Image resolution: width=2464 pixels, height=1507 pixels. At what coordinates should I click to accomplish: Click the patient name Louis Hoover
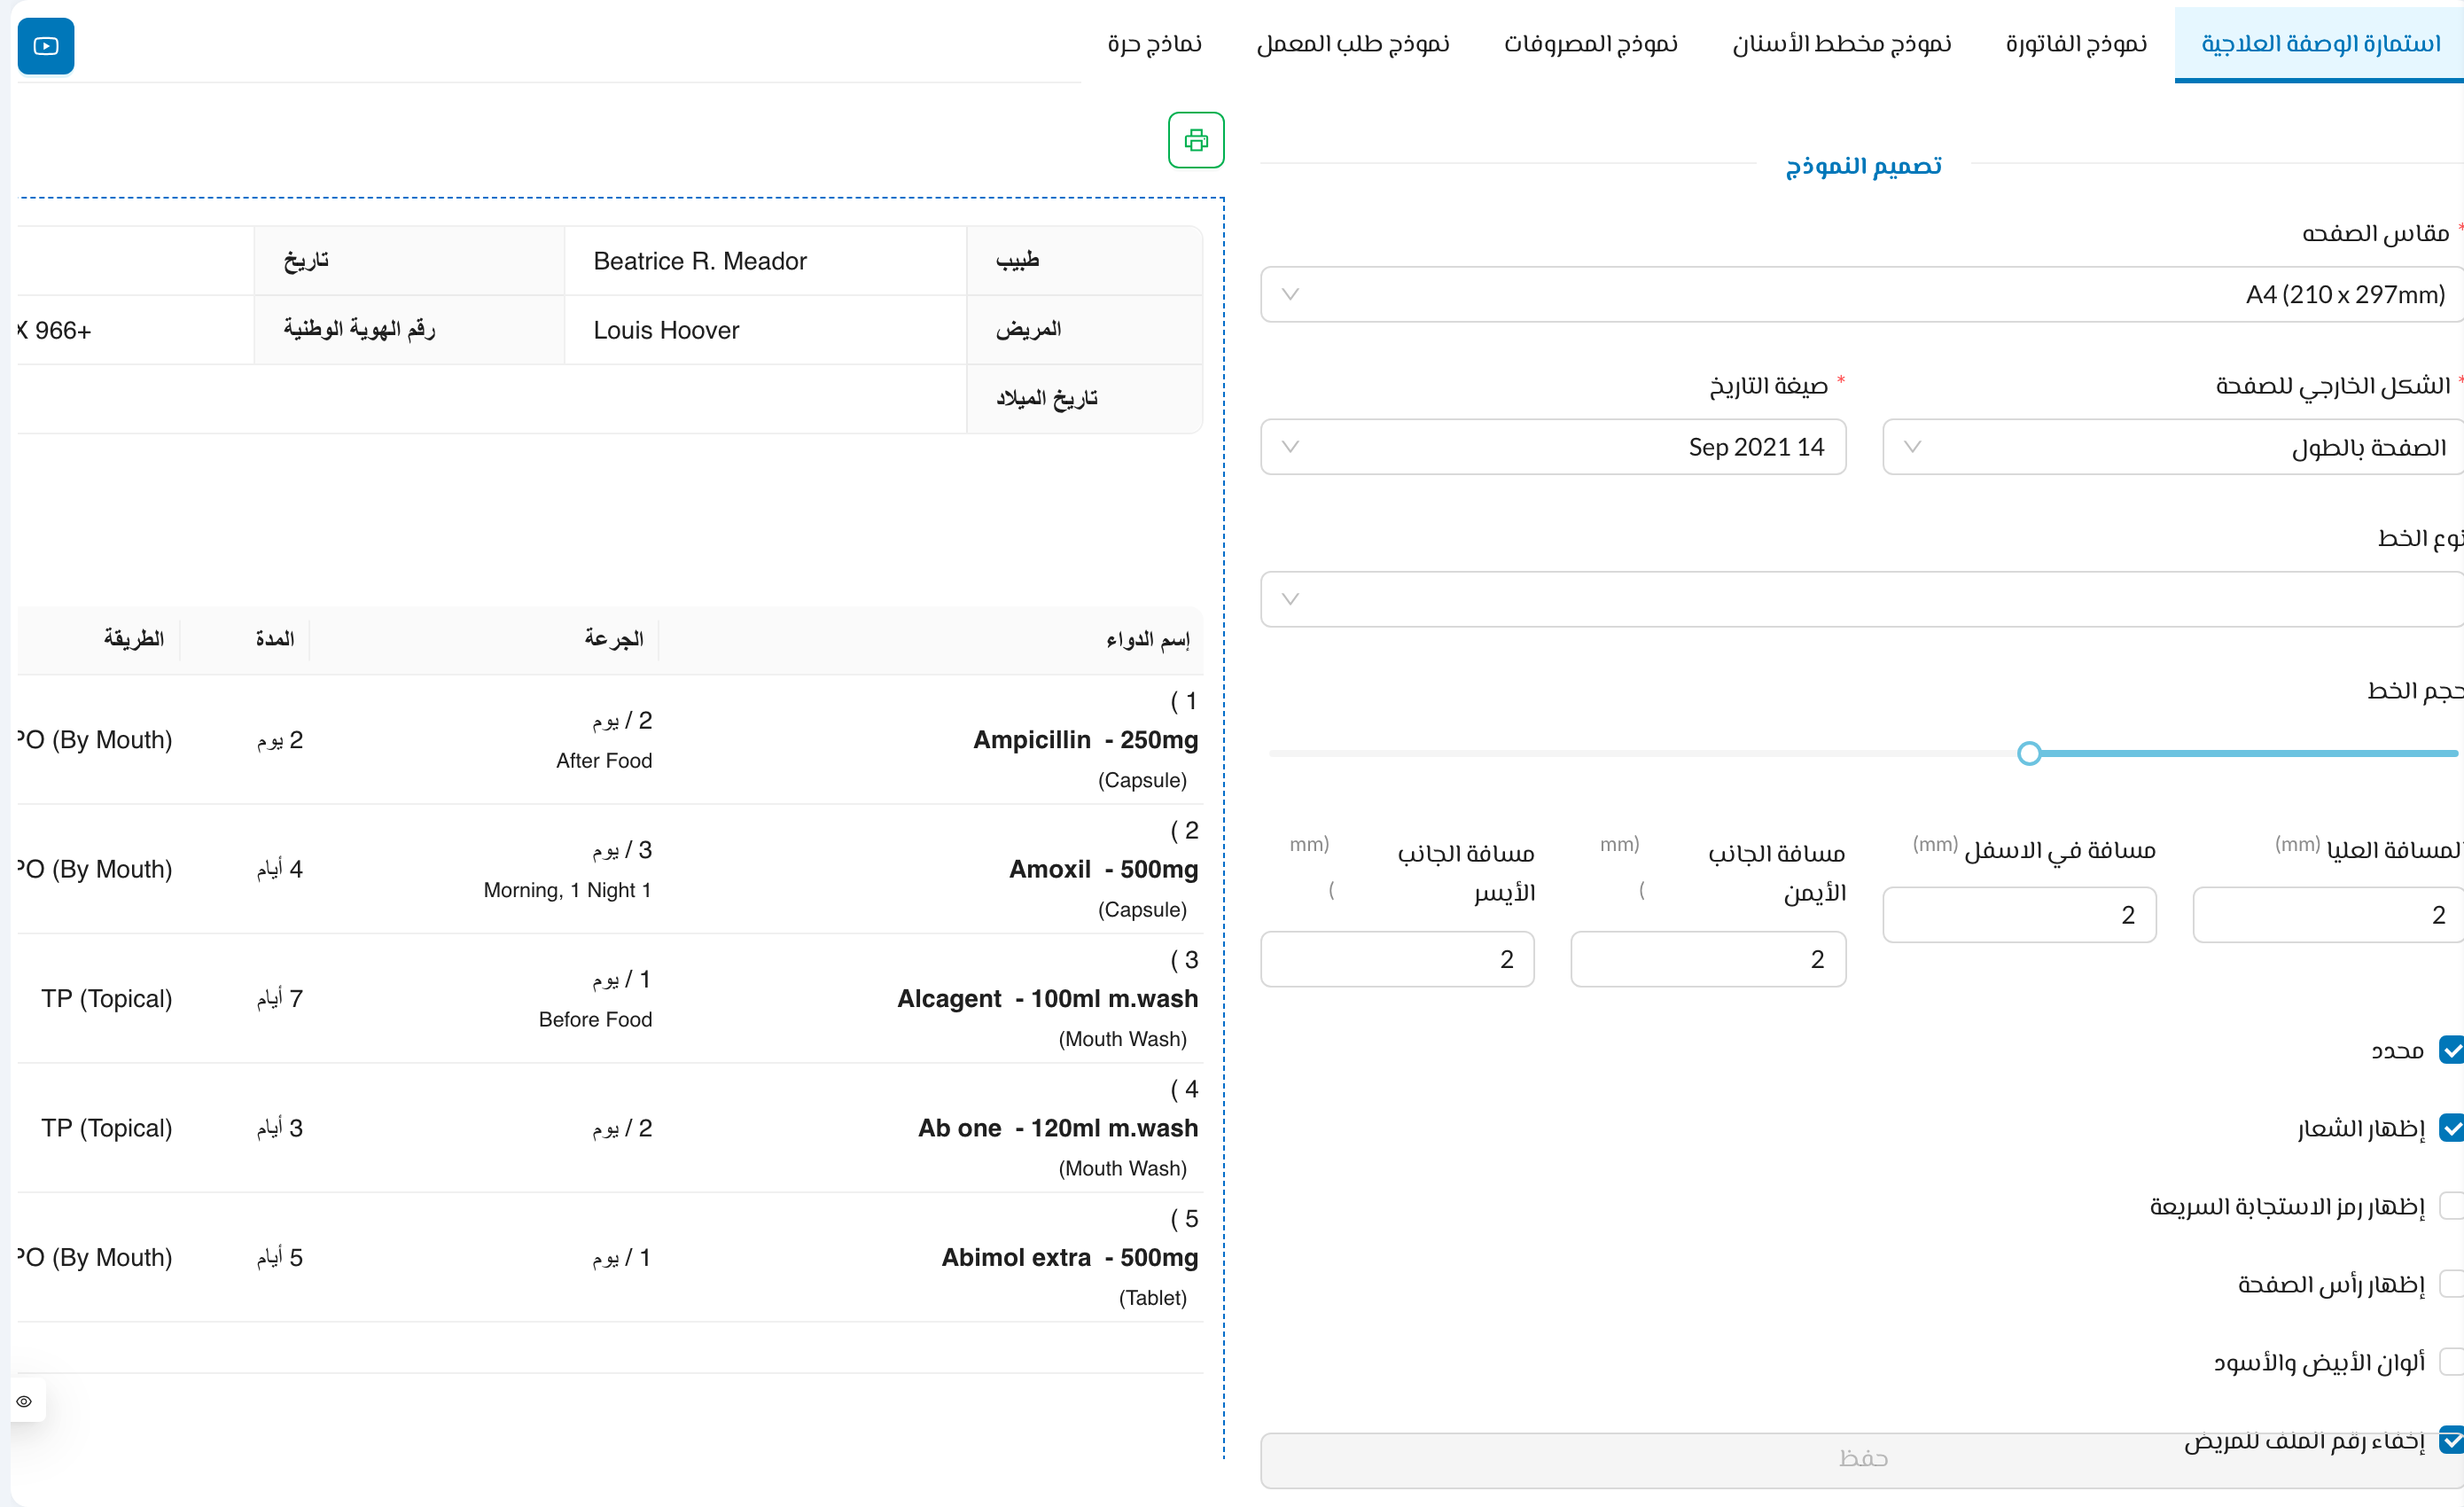(x=666, y=330)
